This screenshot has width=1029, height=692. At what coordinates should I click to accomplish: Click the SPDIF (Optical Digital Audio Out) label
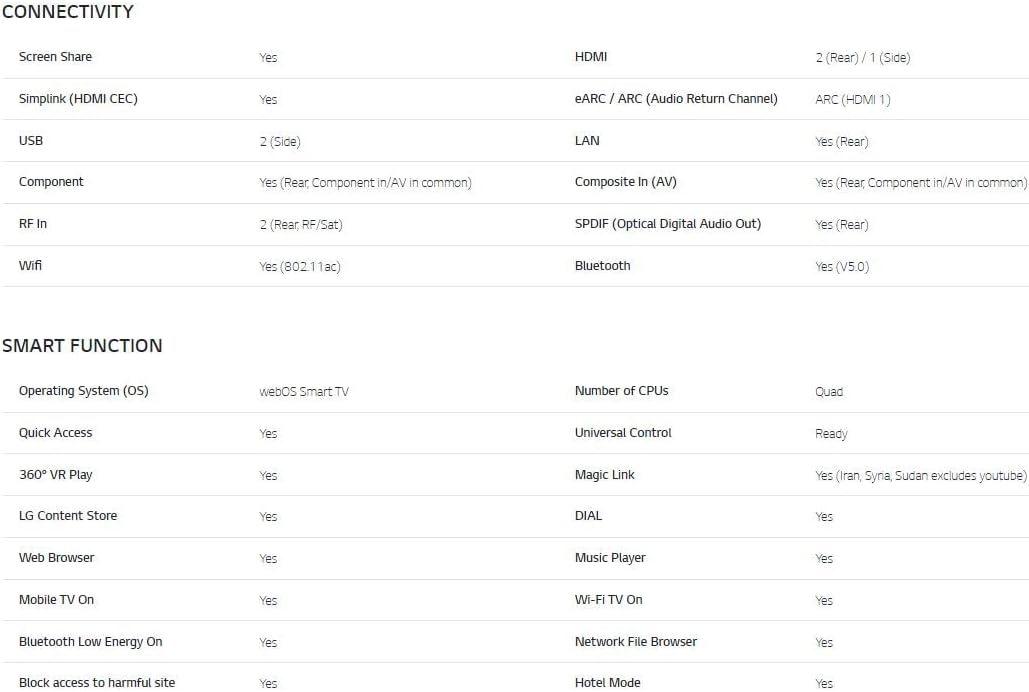pyautogui.click(x=667, y=224)
